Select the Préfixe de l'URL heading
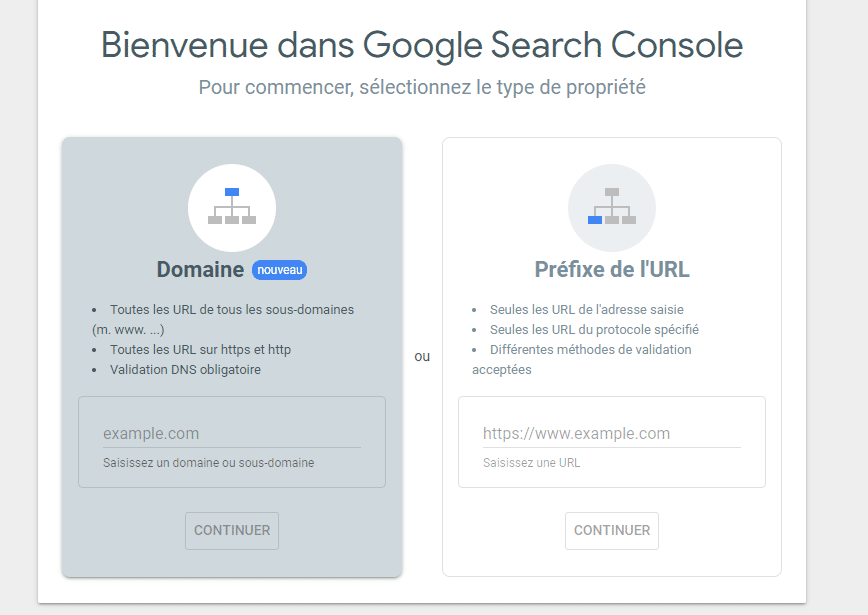 click(612, 270)
